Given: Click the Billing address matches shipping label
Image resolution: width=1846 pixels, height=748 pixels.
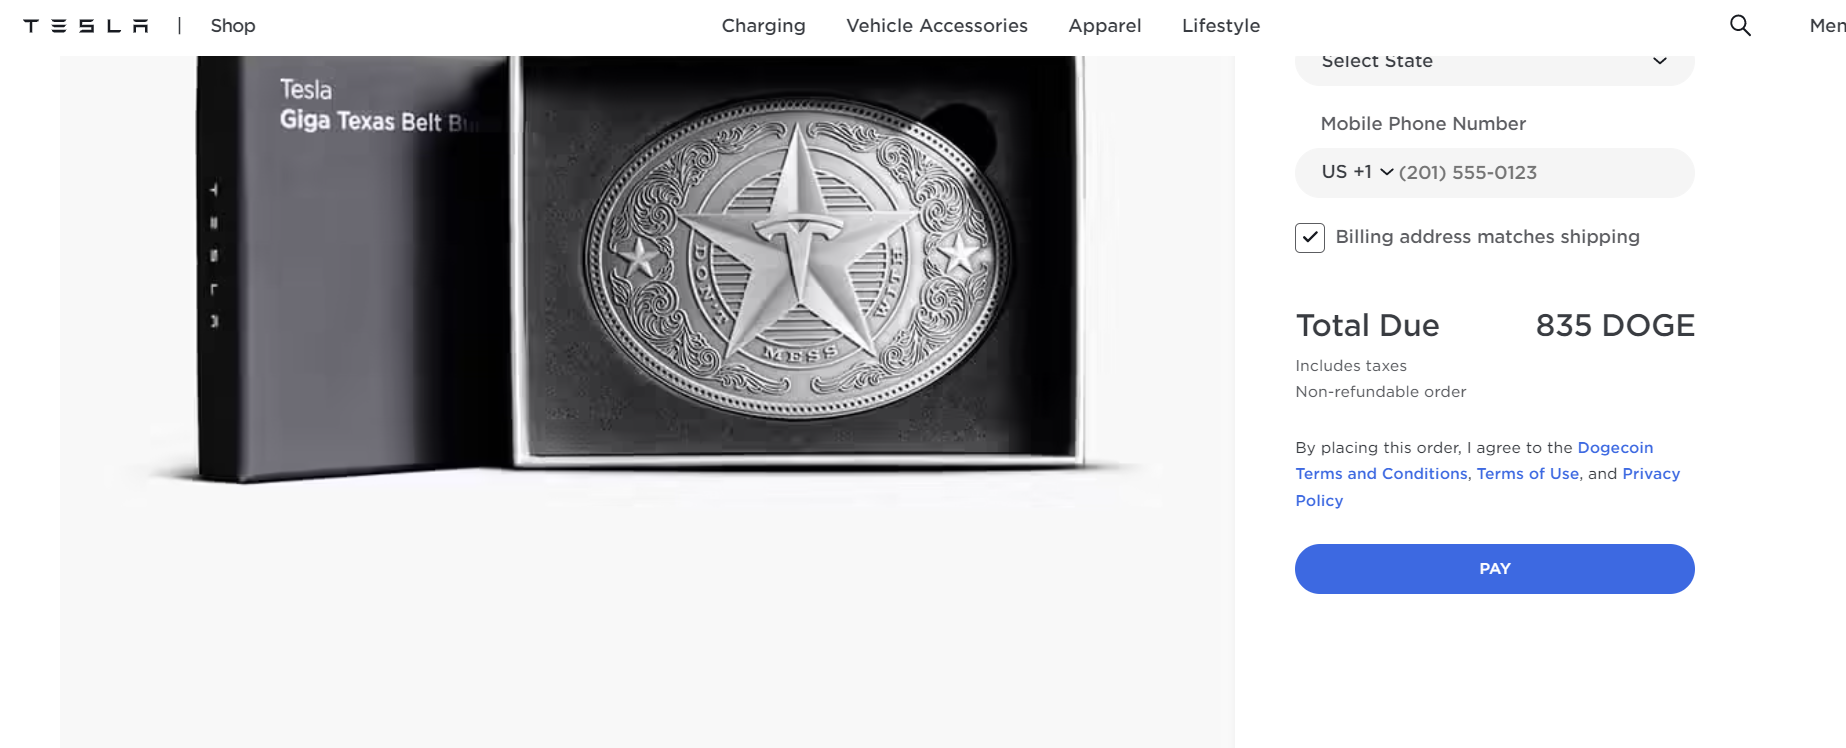Looking at the screenshot, I should pyautogui.click(x=1487, y=237).
